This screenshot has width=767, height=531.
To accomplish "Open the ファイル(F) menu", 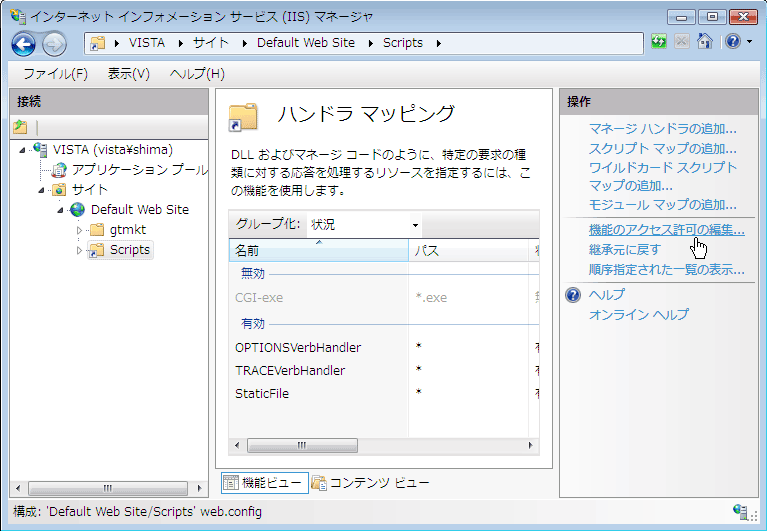I will point(55,74).
